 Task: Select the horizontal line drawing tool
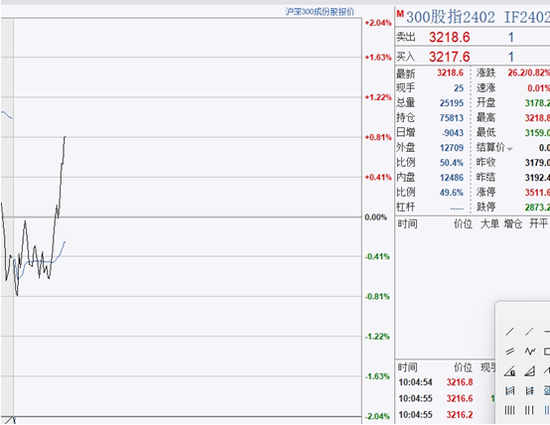click(x=547, y=331)
